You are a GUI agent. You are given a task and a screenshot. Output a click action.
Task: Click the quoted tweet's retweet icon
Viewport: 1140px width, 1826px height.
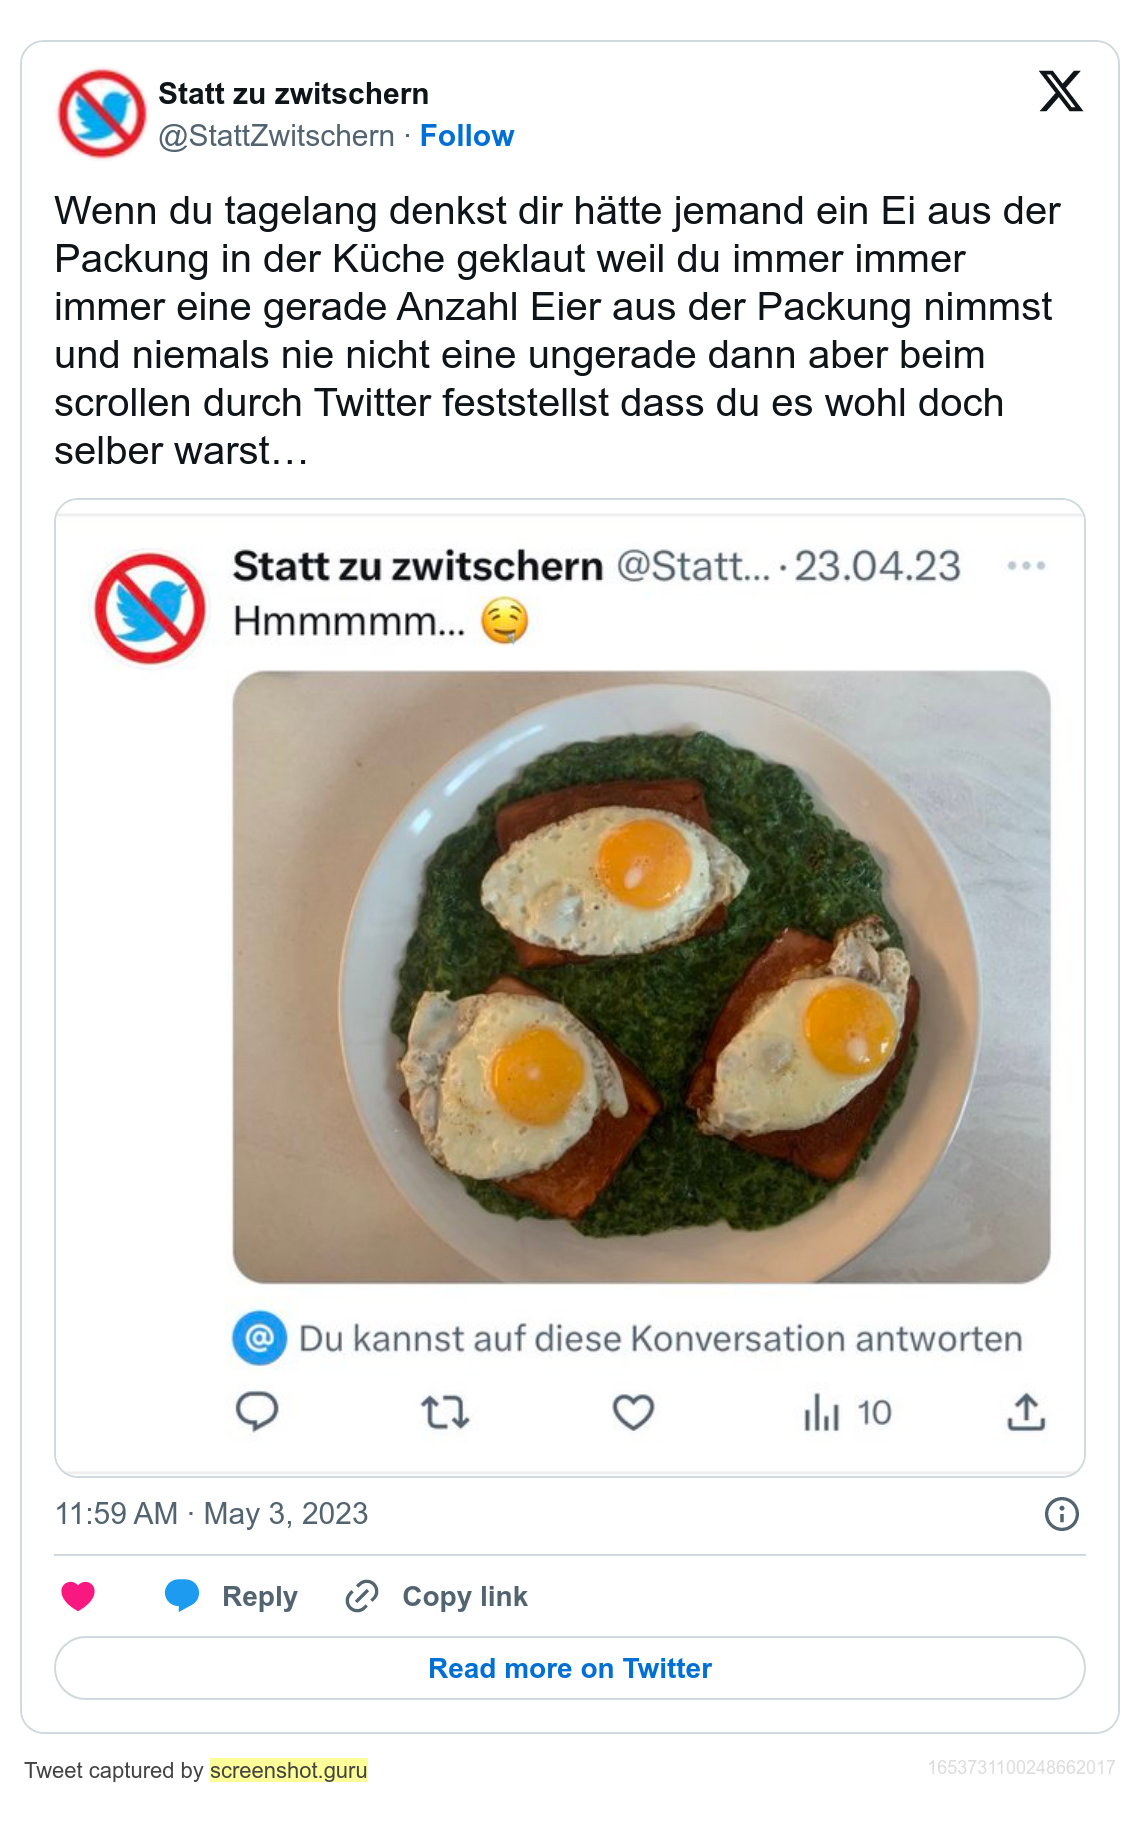445,1412
